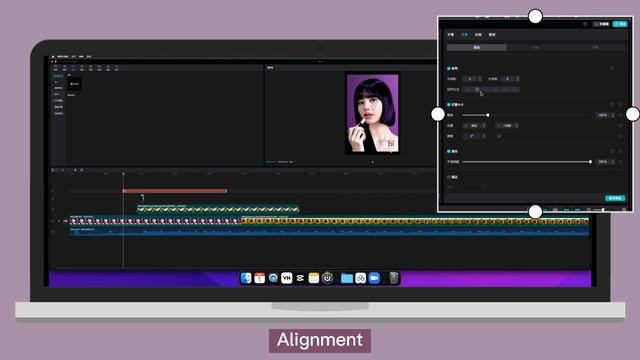Click the woman portrait in the preview player

click(372, 113)
